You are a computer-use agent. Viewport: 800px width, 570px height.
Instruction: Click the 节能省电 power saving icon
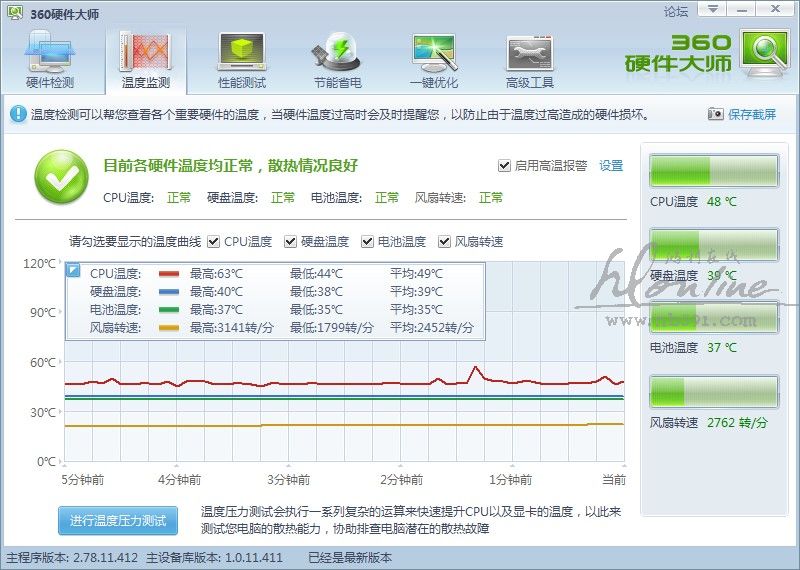[x=337, y=60]
